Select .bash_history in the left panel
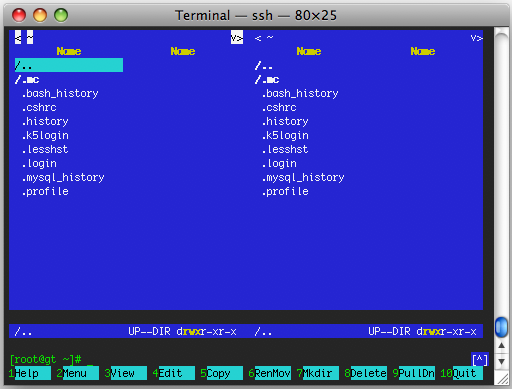The height and width of the screenshot is (389, 512). pos(60,93)
